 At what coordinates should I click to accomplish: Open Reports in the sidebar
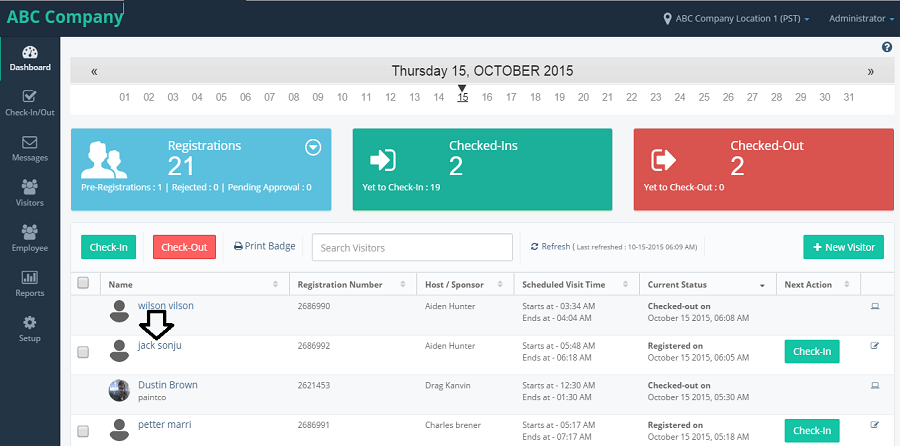click(x=30, y=284)
